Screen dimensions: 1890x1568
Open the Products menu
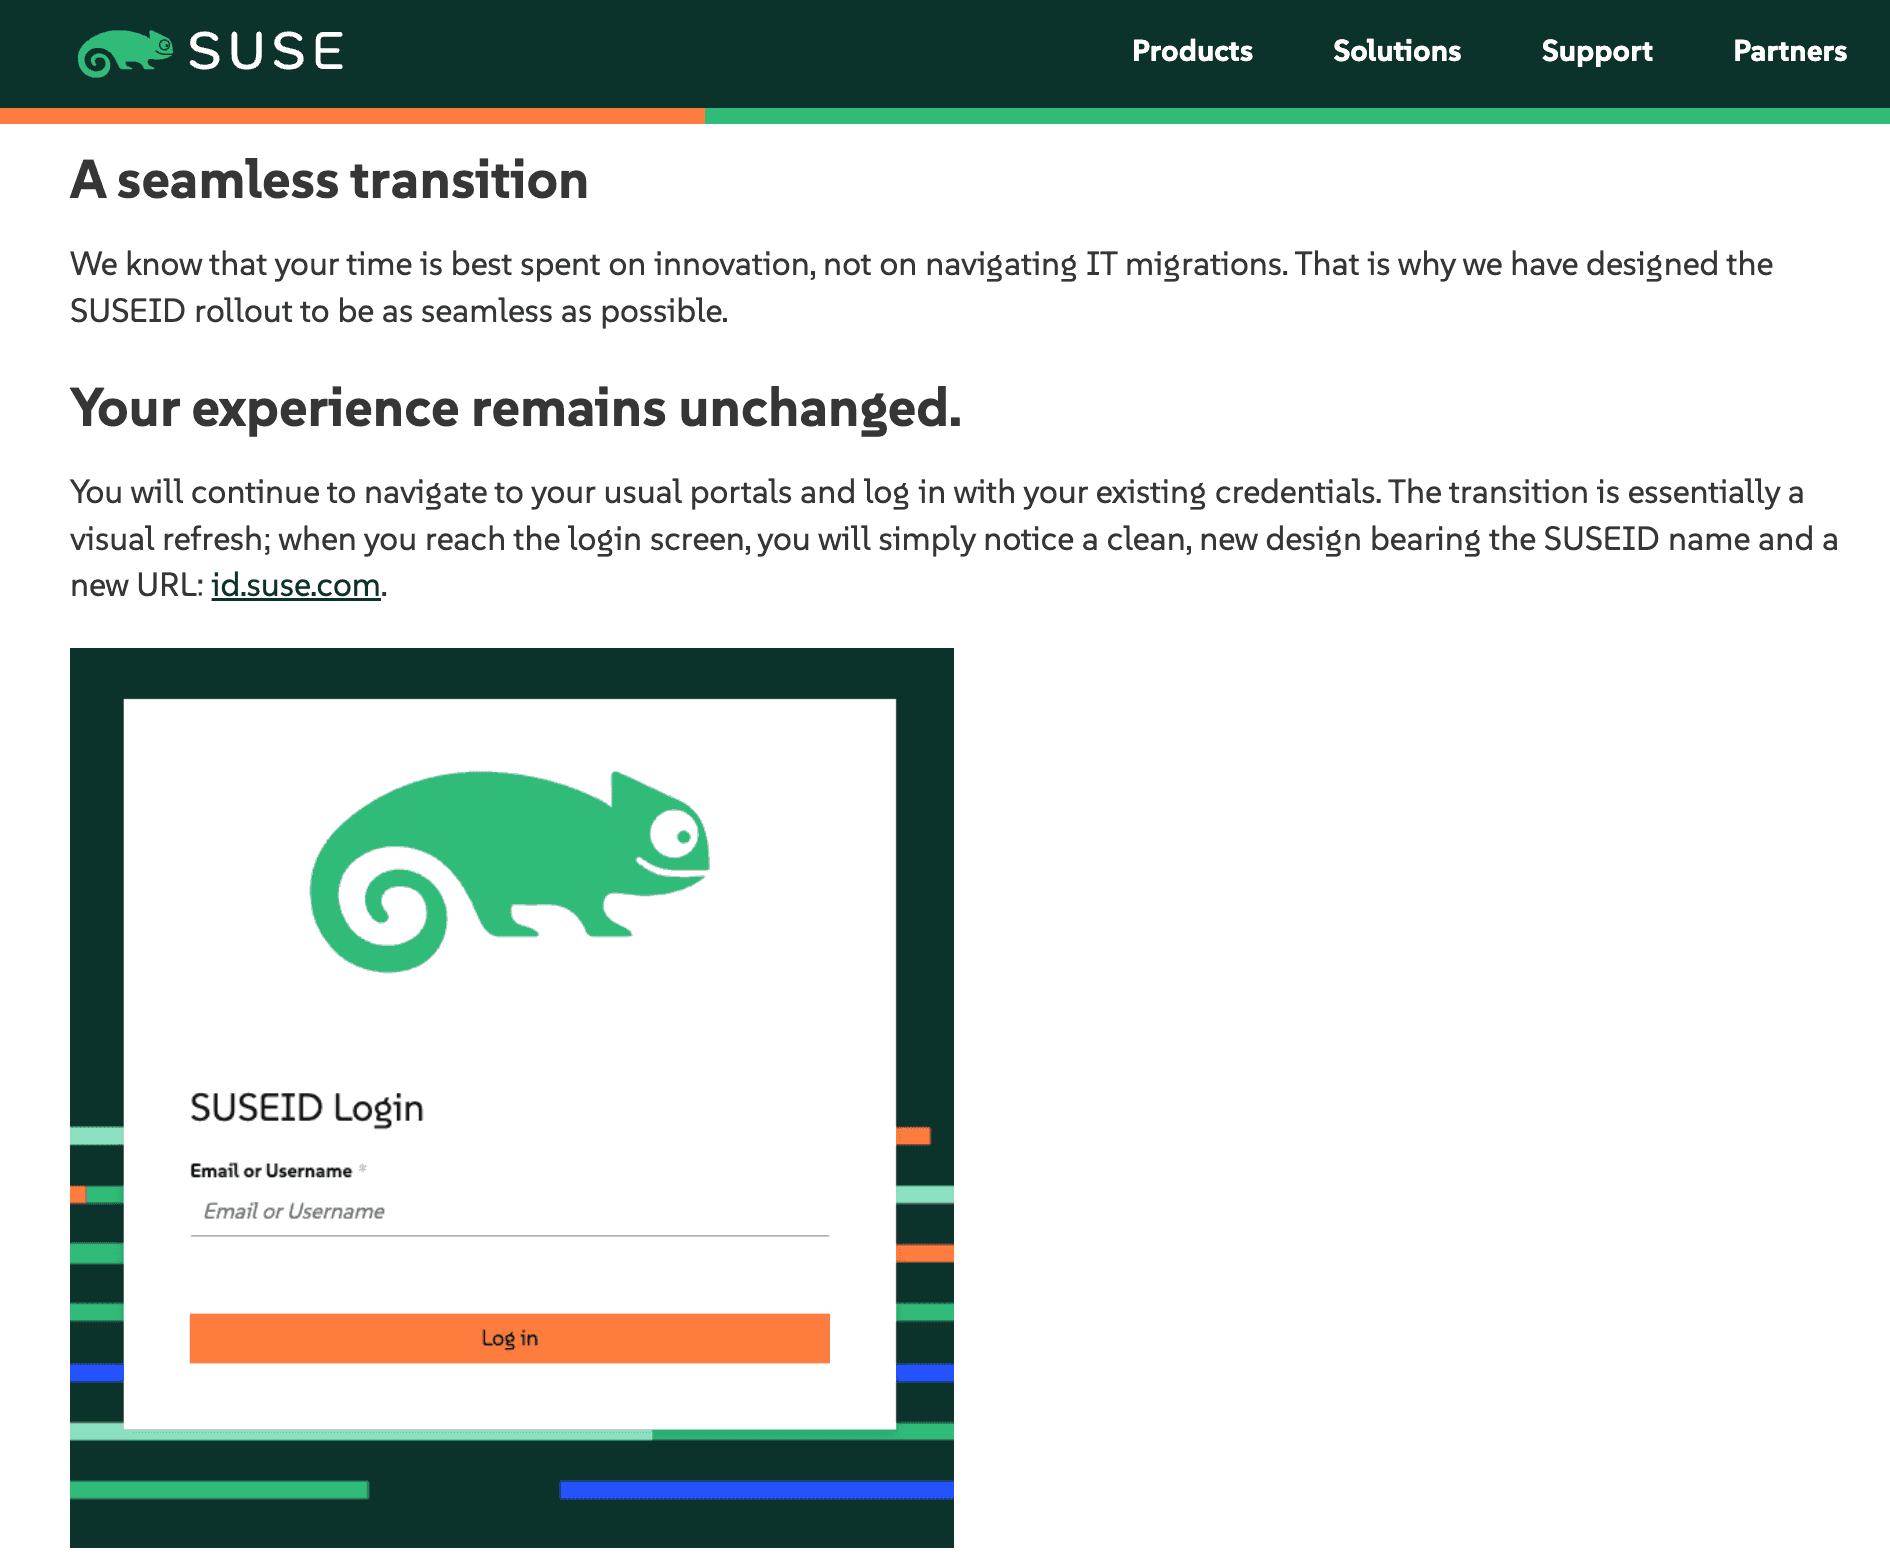[x=1192, y=51]
